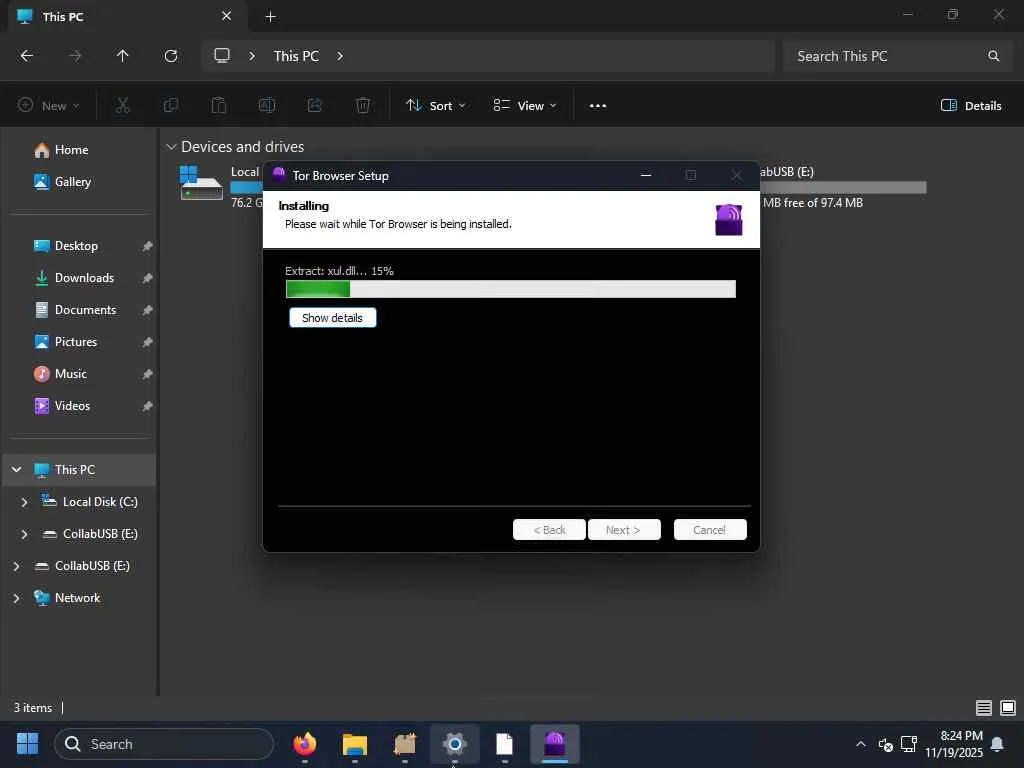This screenshot has height=768, width=1024.
Task: Click the pin icon next to Downloads
Action: (x=148, y=278)
